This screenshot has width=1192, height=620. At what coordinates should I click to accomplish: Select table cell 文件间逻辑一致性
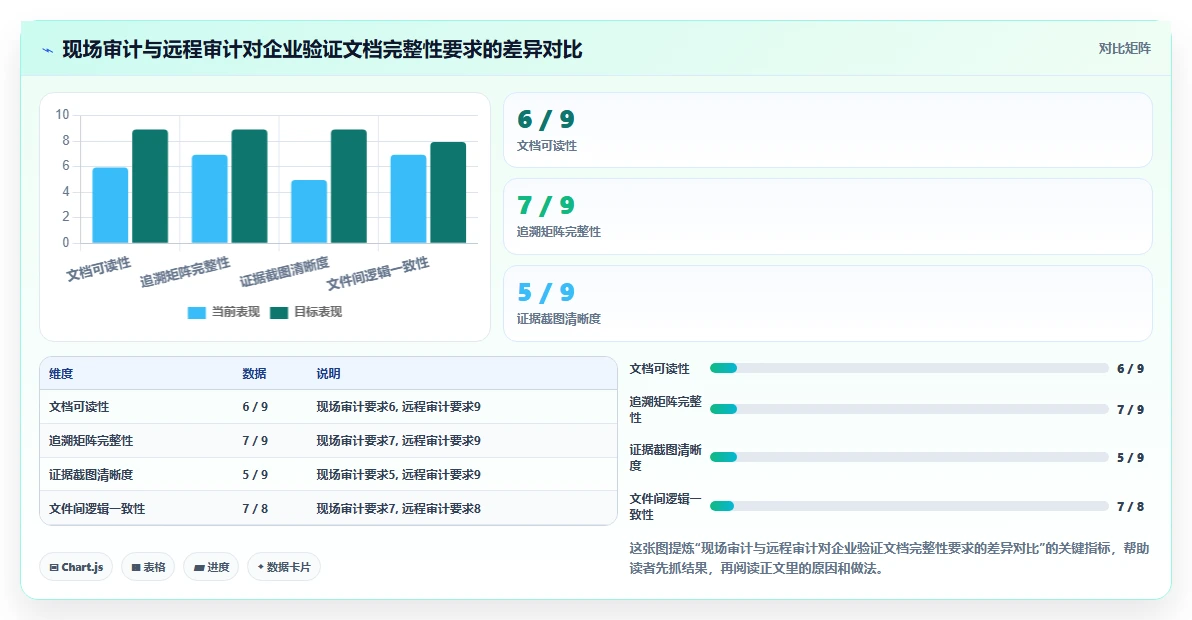coord(97,509)
